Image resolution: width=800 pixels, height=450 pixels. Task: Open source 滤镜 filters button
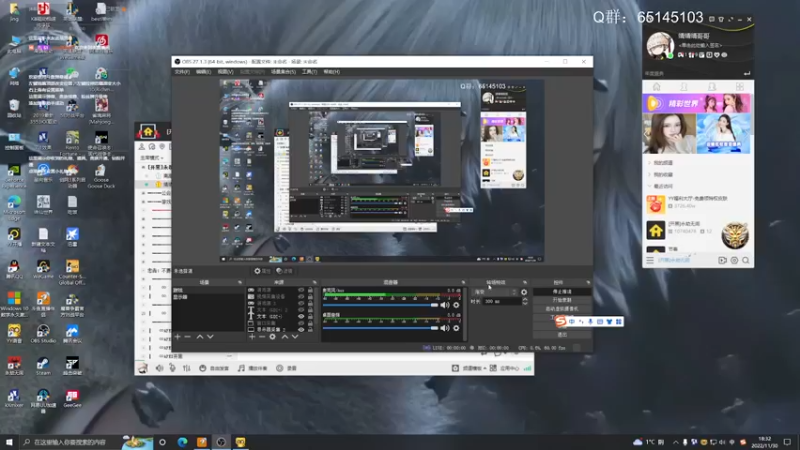[x=284, y=271]
